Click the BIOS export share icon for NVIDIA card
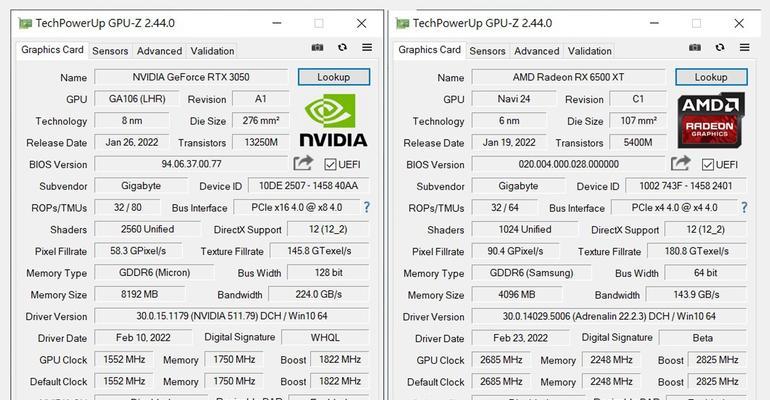Image resolution: width=770 pixels, height=400 pixels. pos(303,163)
